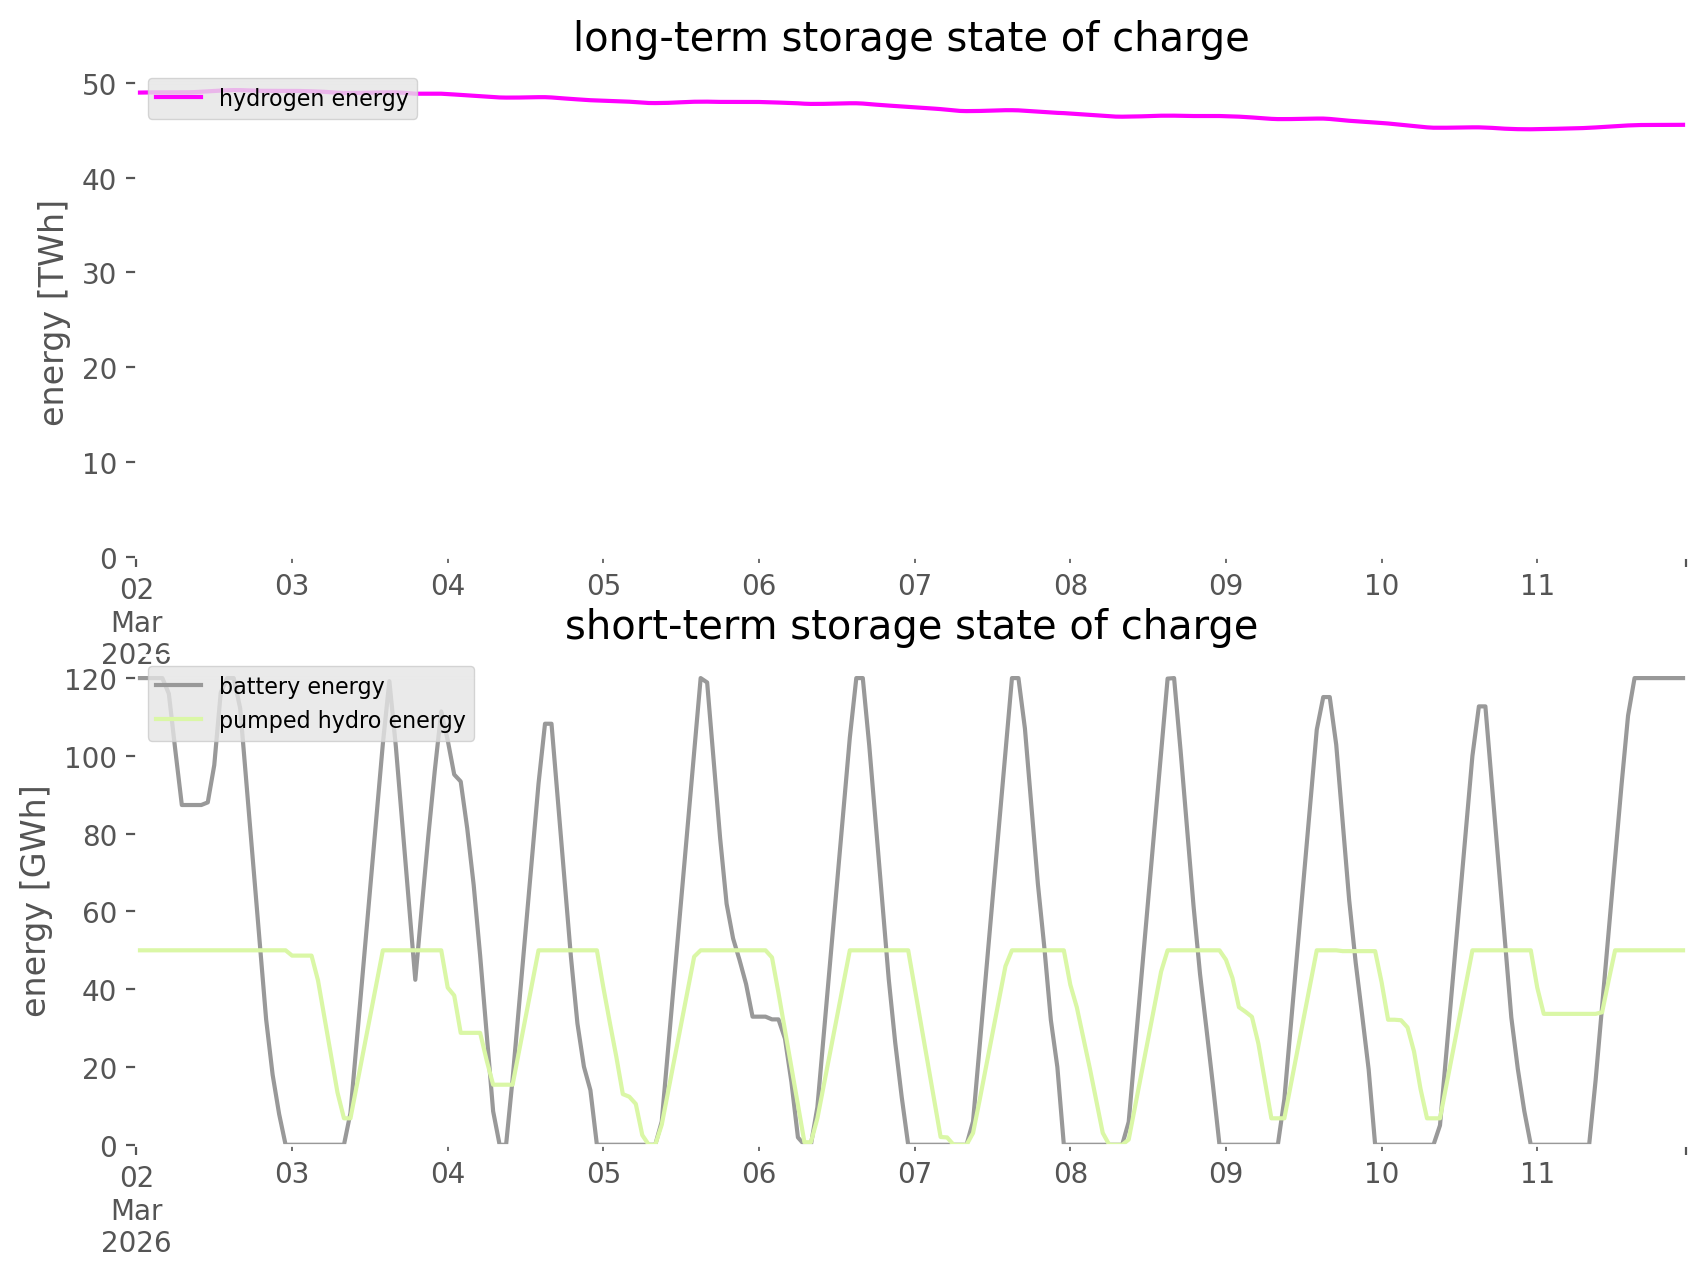Click the 'Mar 2026' label under the short-term chart
Screen dimensions: 1706x1277
coord(137,1225)
